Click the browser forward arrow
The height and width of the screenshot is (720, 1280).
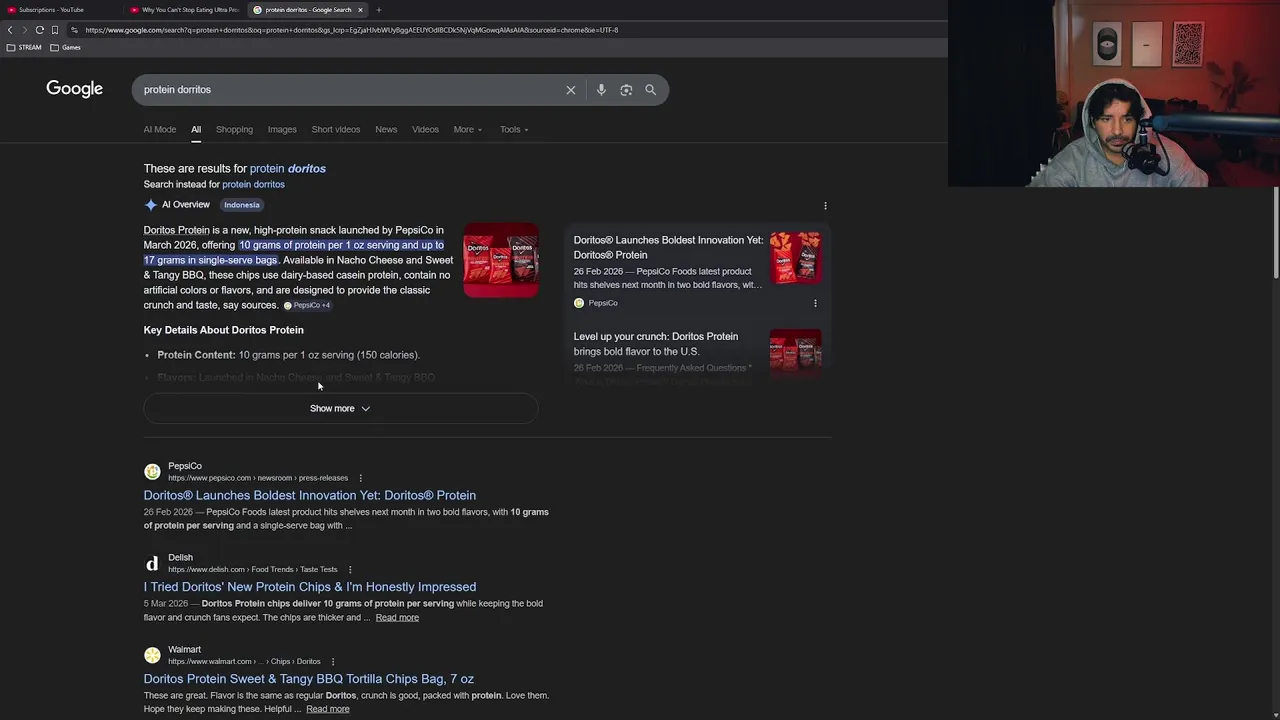(25, 30)
